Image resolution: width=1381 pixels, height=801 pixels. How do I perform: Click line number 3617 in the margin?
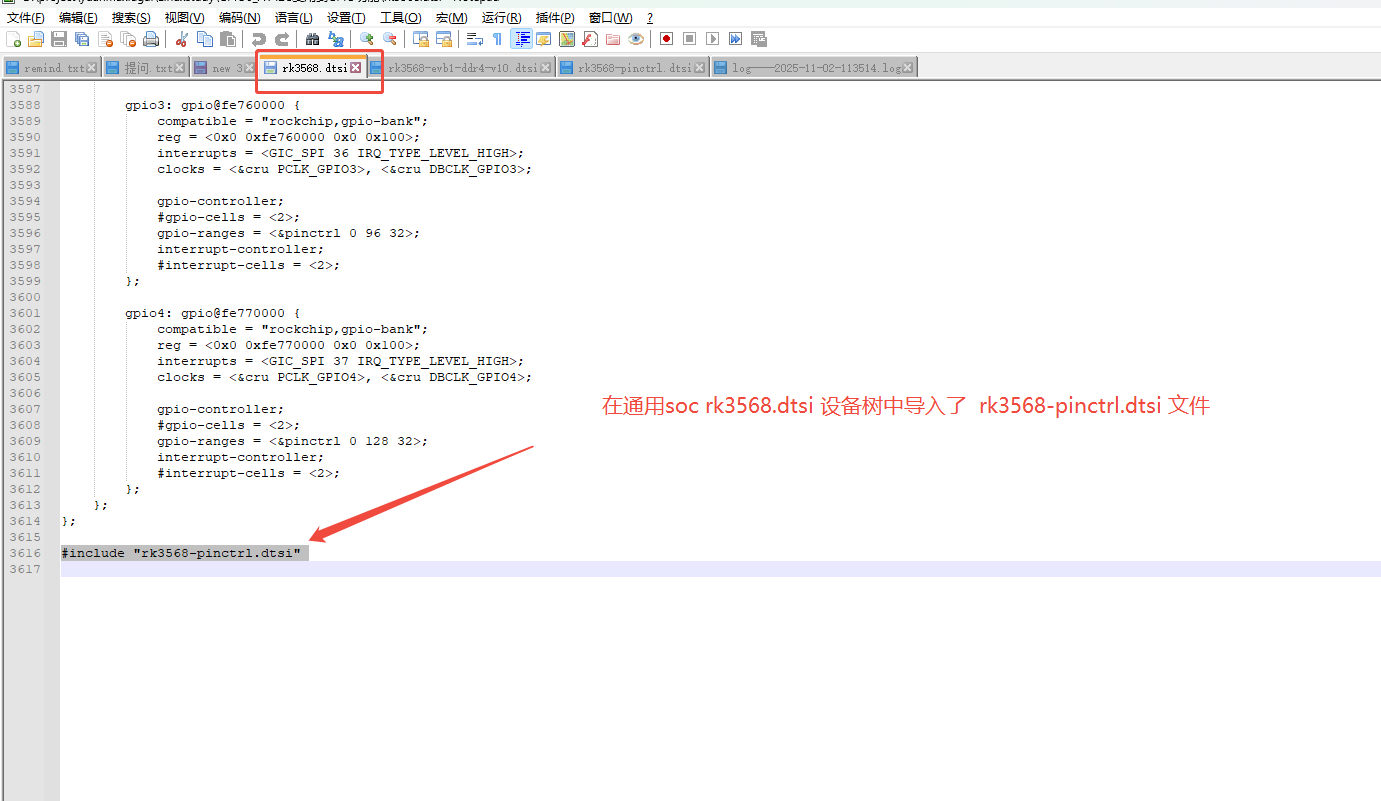tap(25, 569)
